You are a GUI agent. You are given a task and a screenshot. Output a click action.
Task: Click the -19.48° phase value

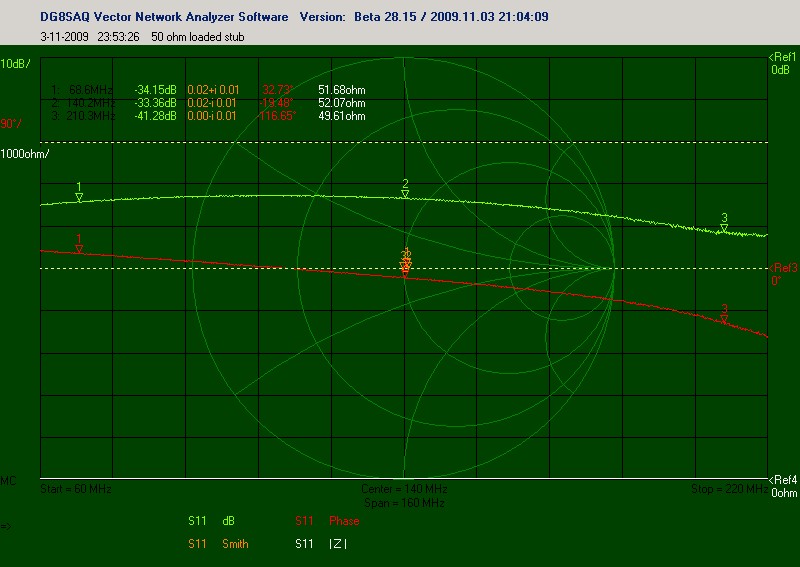click(276, 103)
